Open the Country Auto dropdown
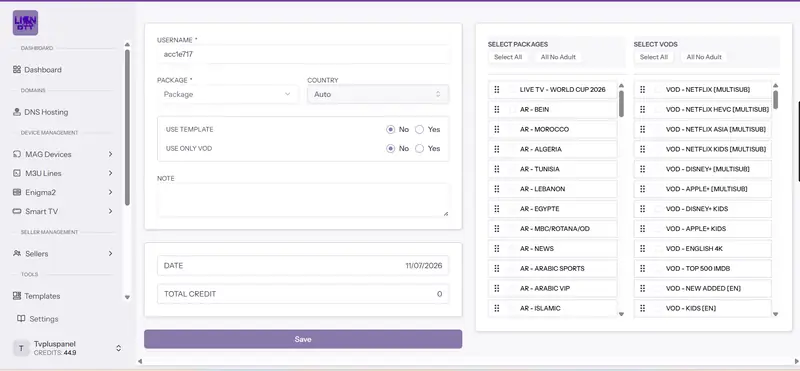 click(x=378, y=94)
